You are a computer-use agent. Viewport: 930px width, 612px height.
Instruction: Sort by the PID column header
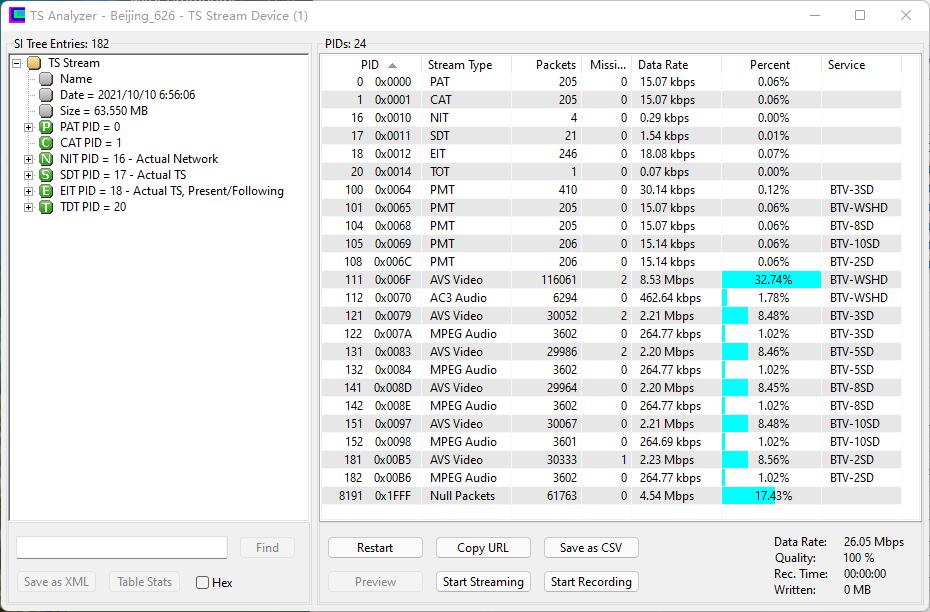[x=370, y=65]
